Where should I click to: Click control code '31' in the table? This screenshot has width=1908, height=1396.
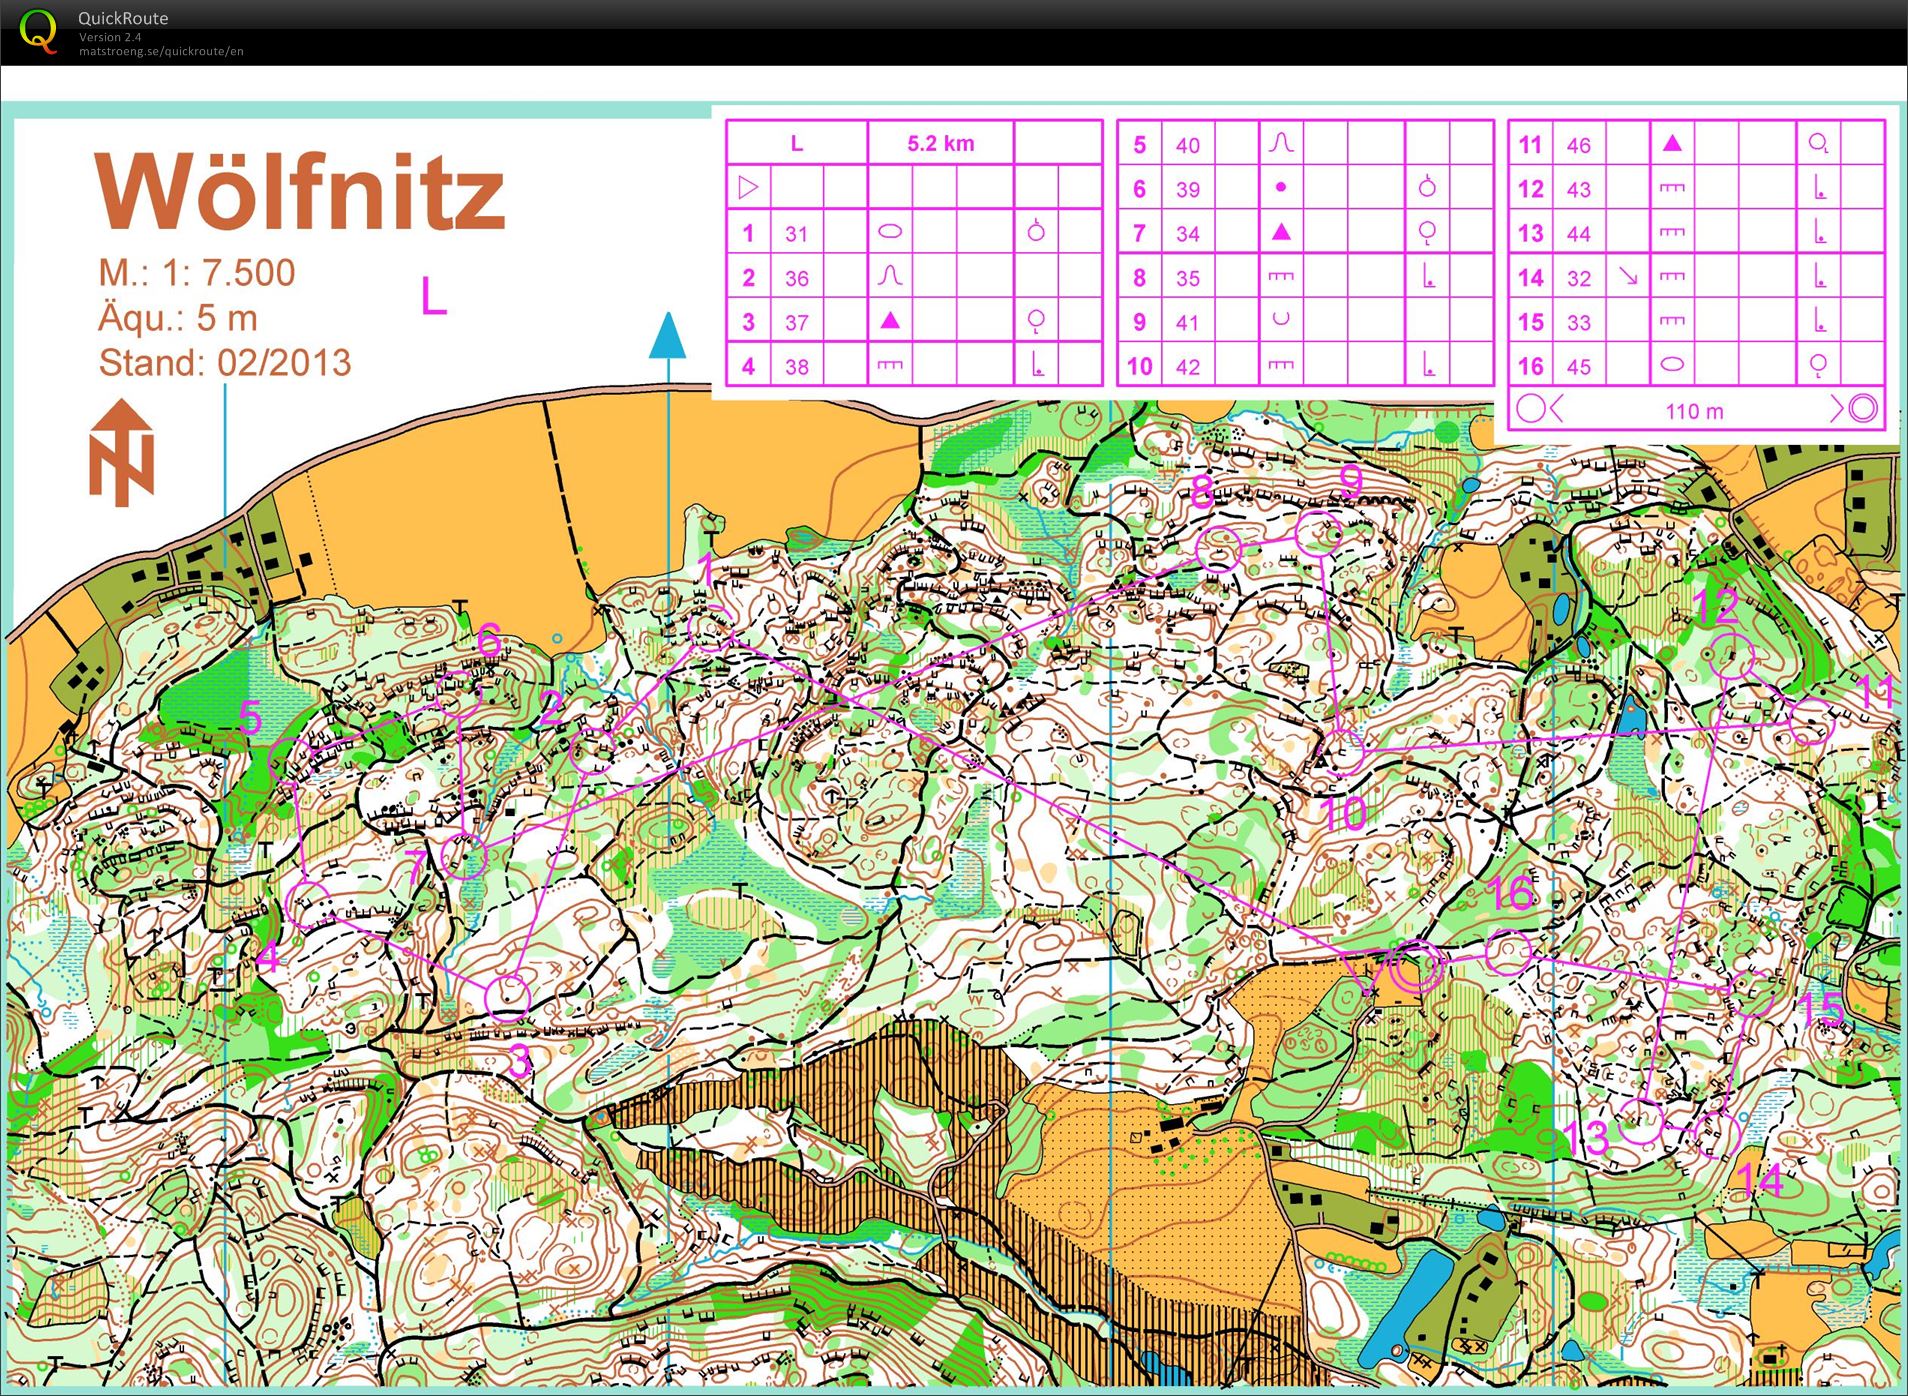(x=796, y=234)
